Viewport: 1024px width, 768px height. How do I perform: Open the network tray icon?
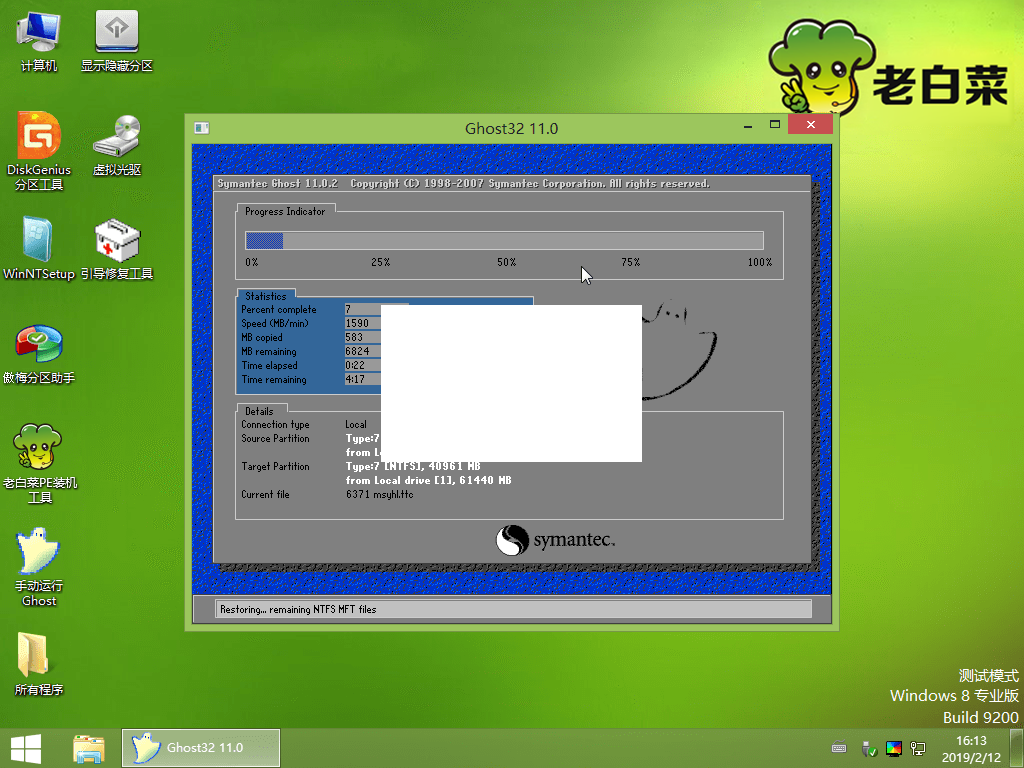(x=918, y=748)
